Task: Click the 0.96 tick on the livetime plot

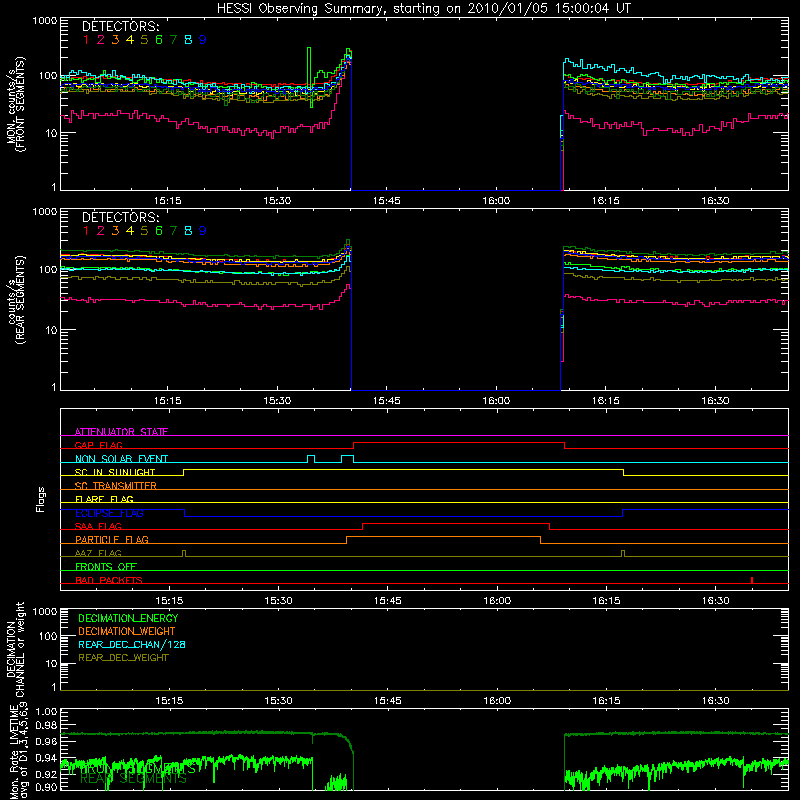Action: pyautogui.click(x=46, y=741)
